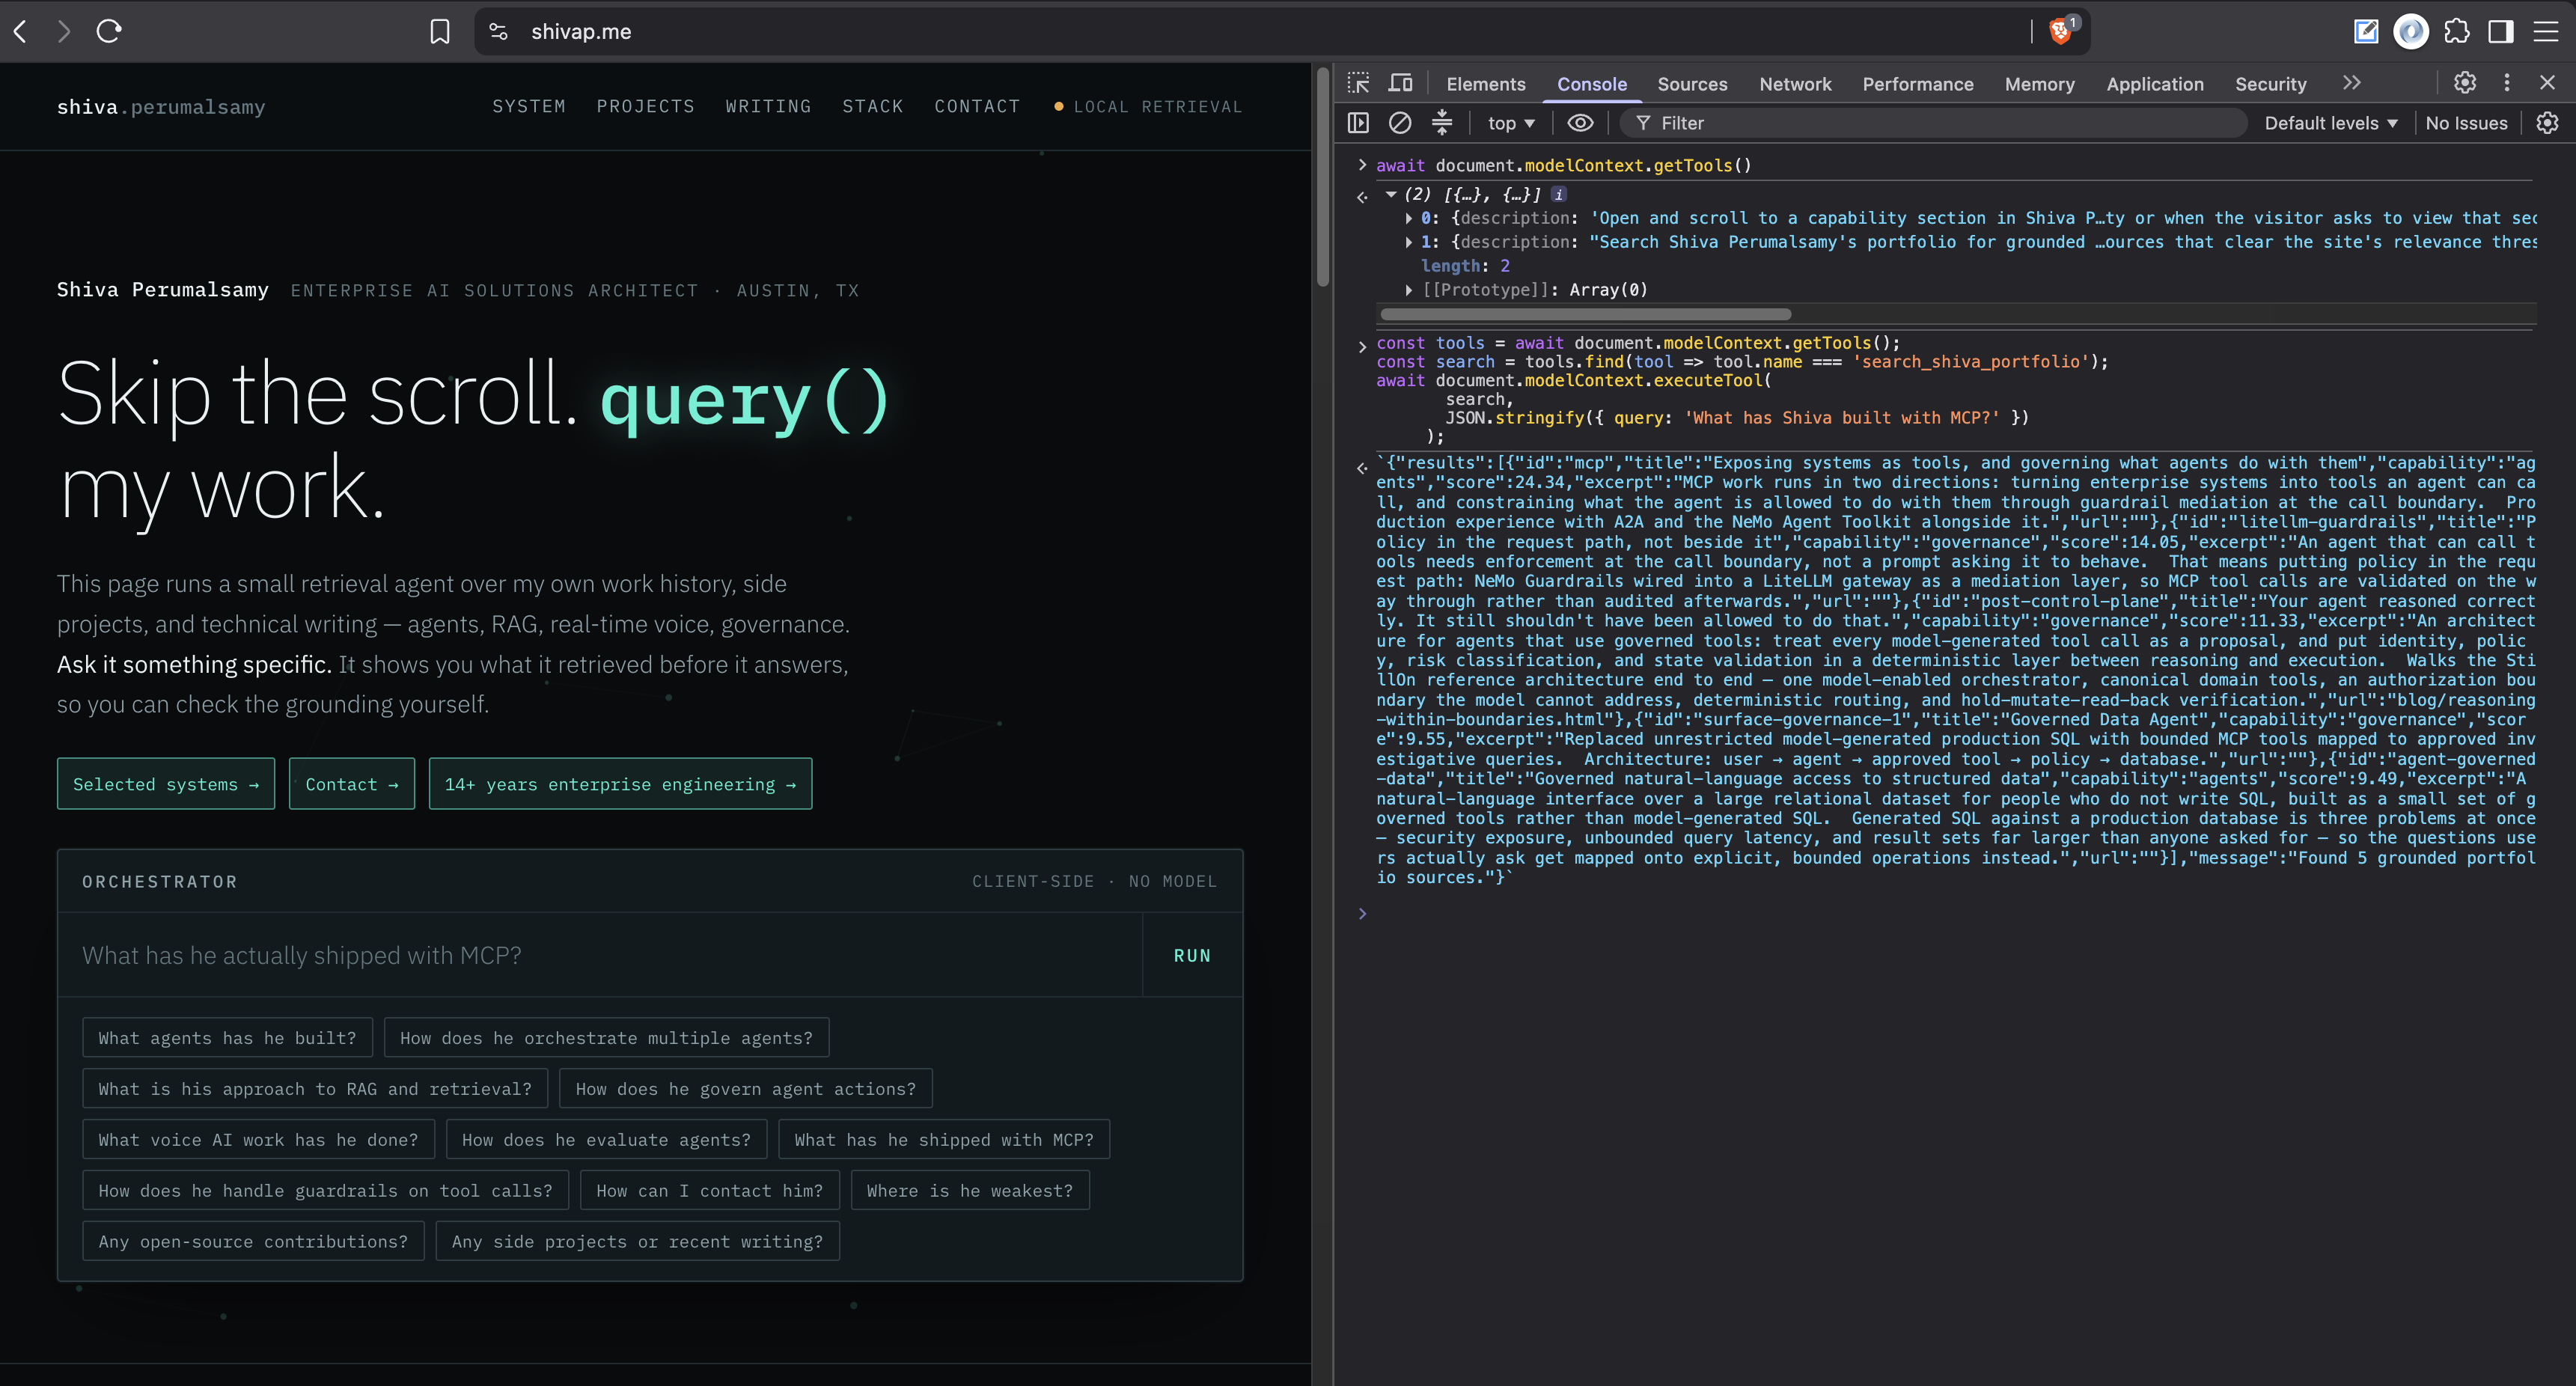Screen dimensions: 2576x1386
Task: Select 'What voice AI work has he done?' chip
Action: coord(258,1139)
